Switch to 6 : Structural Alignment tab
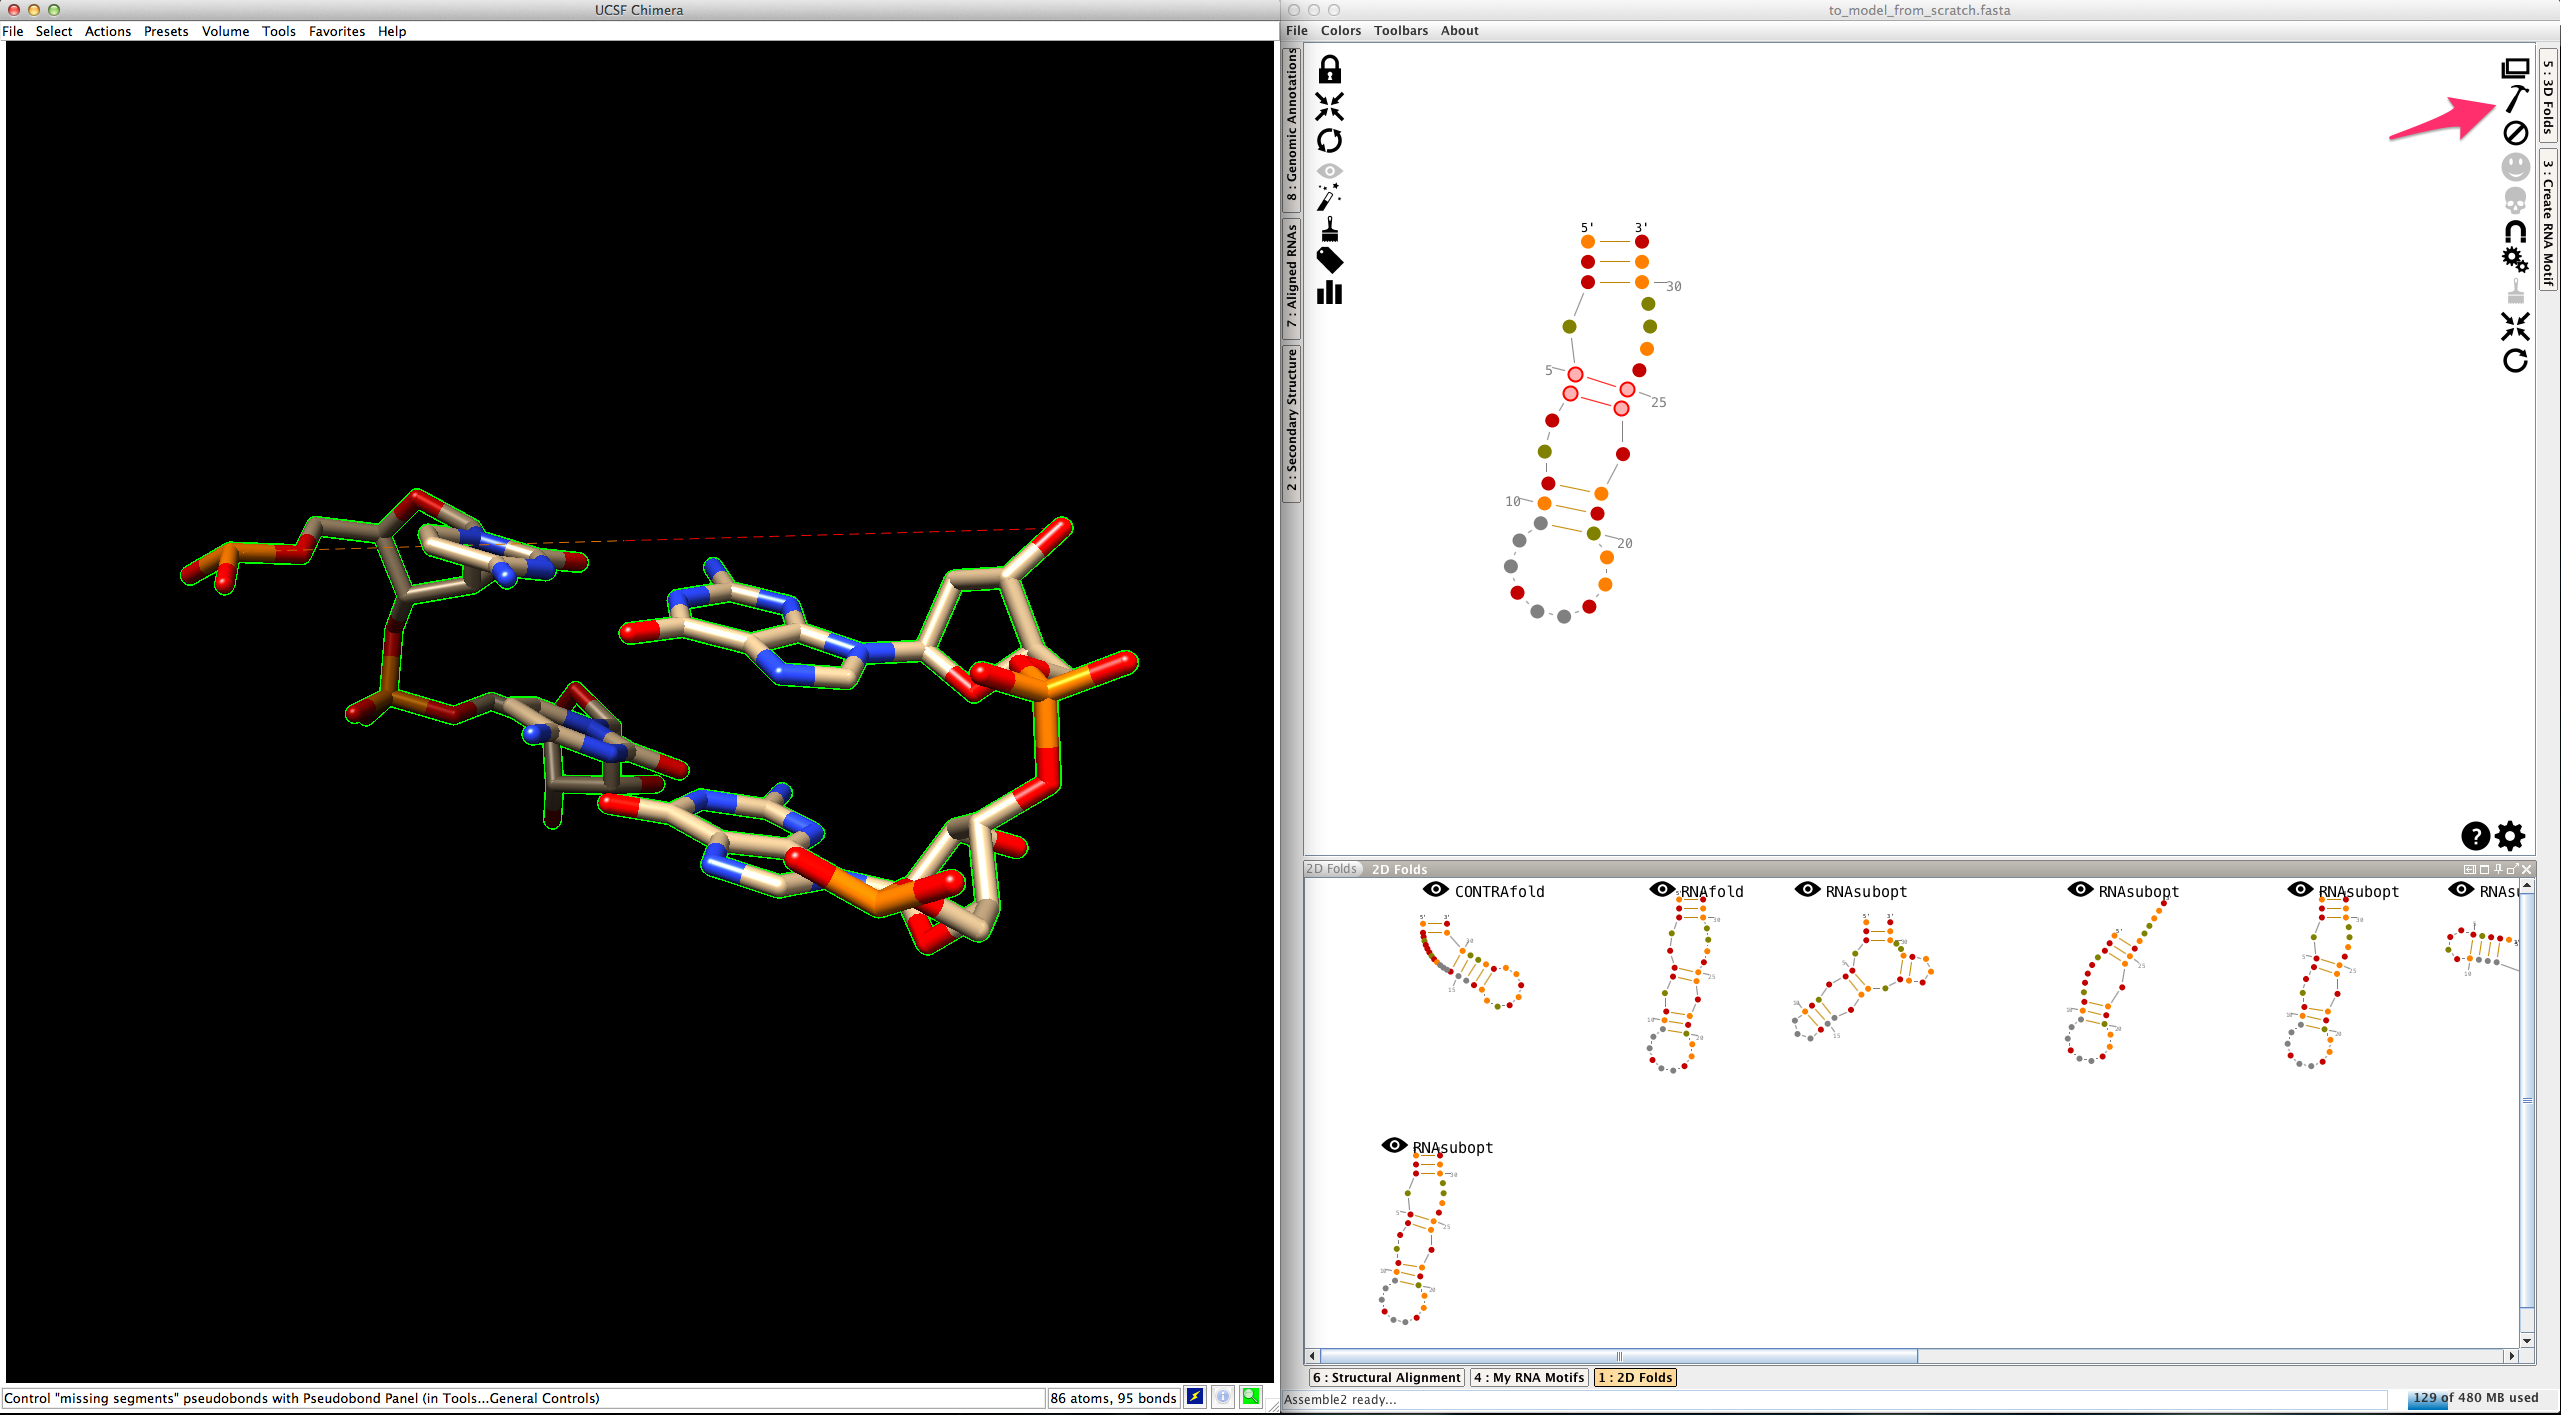Image resolution: width=2561 pixels, height=1415 pixels. pyautogui.click(x=1387, y=1377)
